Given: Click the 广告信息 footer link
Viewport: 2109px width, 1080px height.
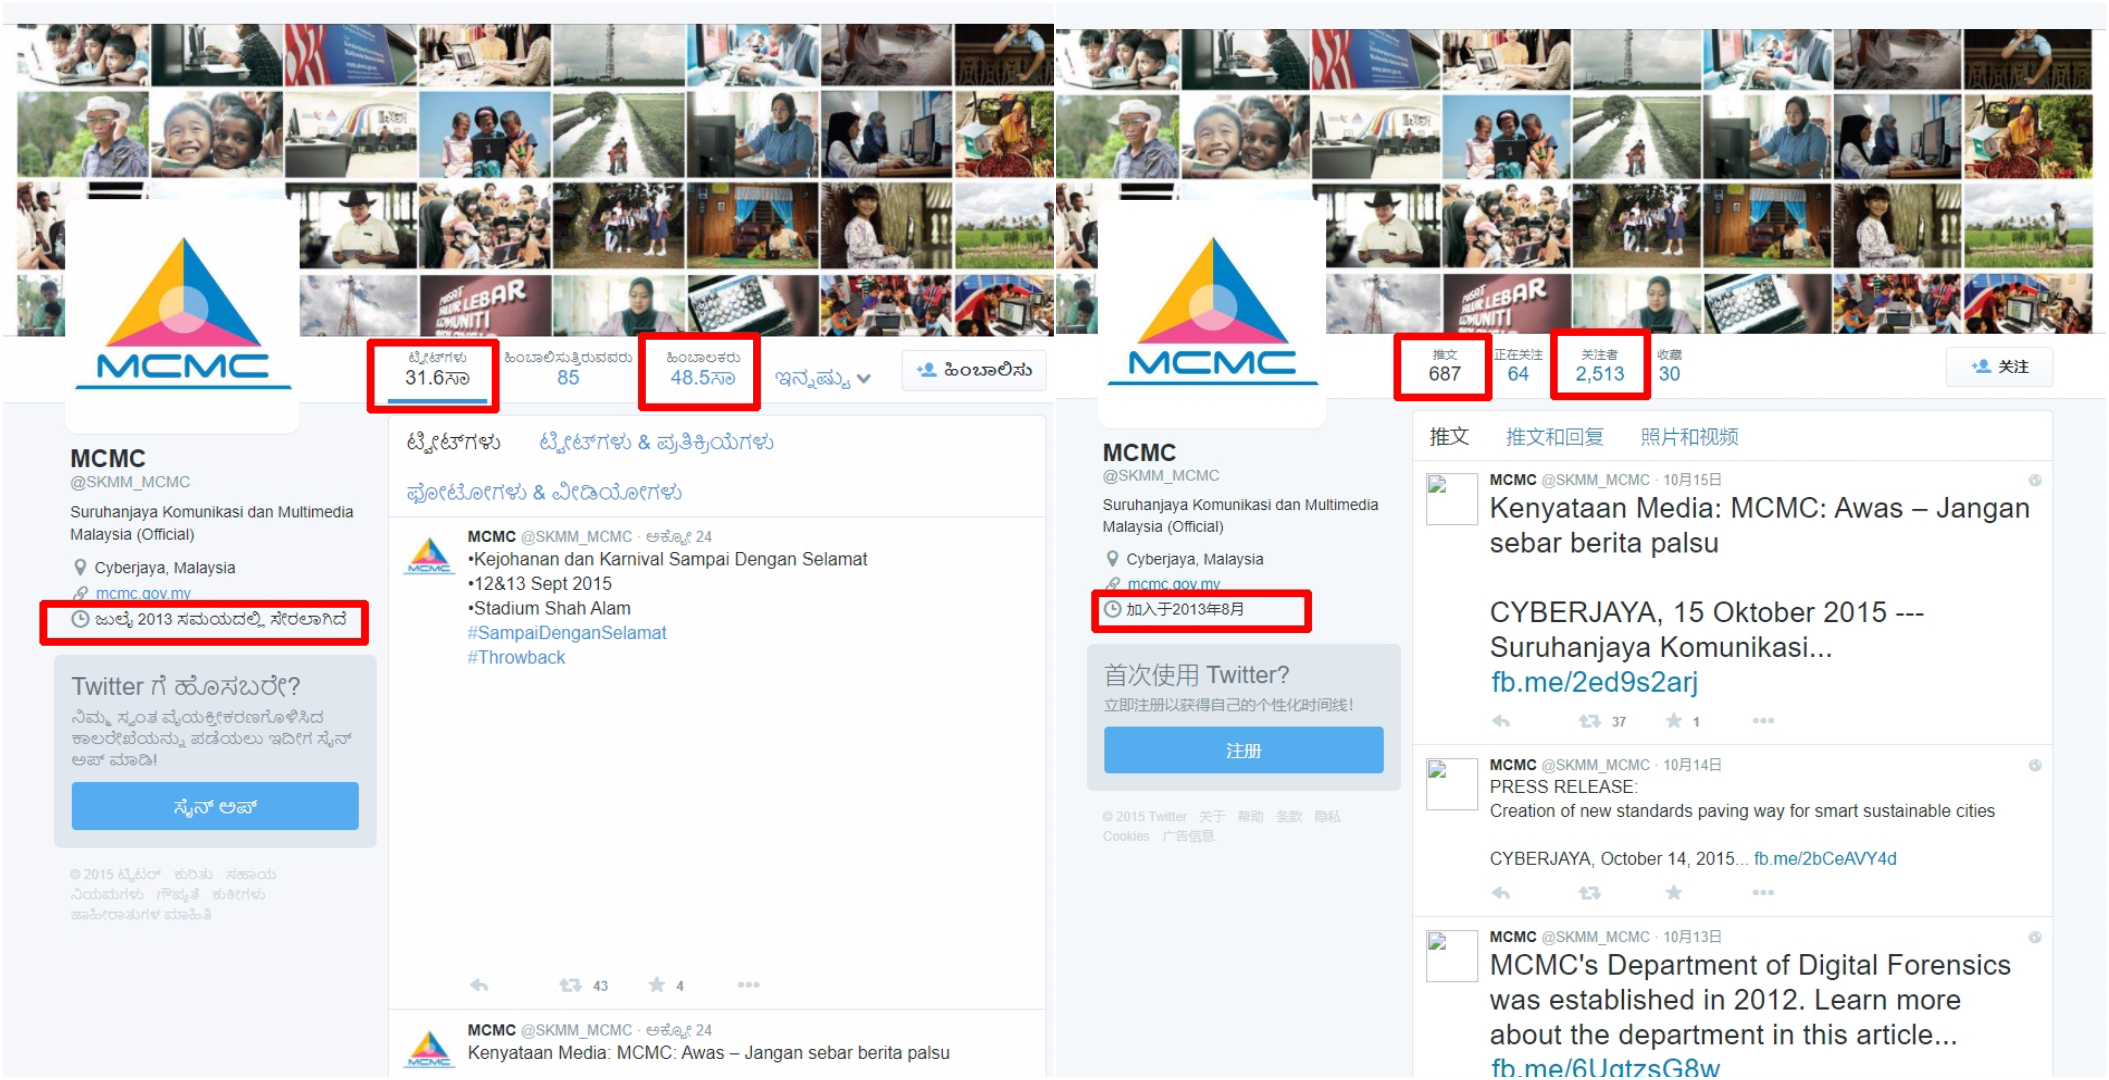Looking at the screenshot, I should [x=1188, y=836].
